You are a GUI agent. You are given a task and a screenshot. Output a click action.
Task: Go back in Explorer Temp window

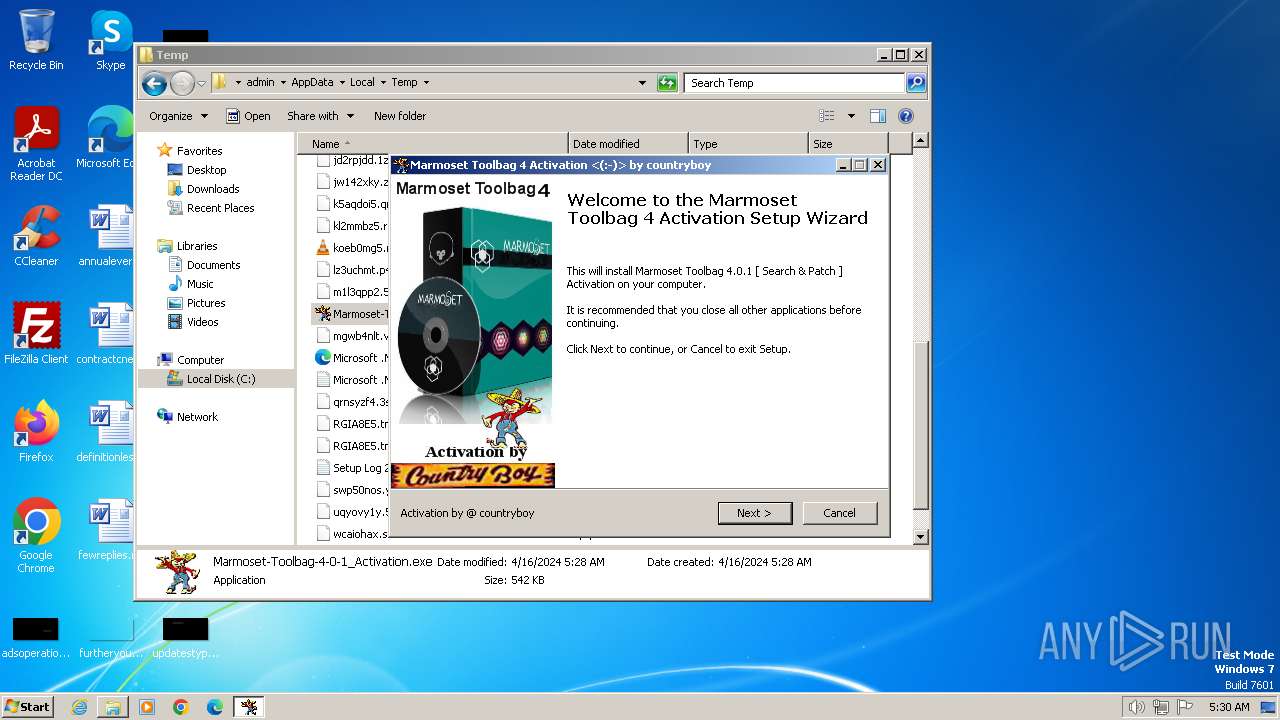(x=154, y=83)
